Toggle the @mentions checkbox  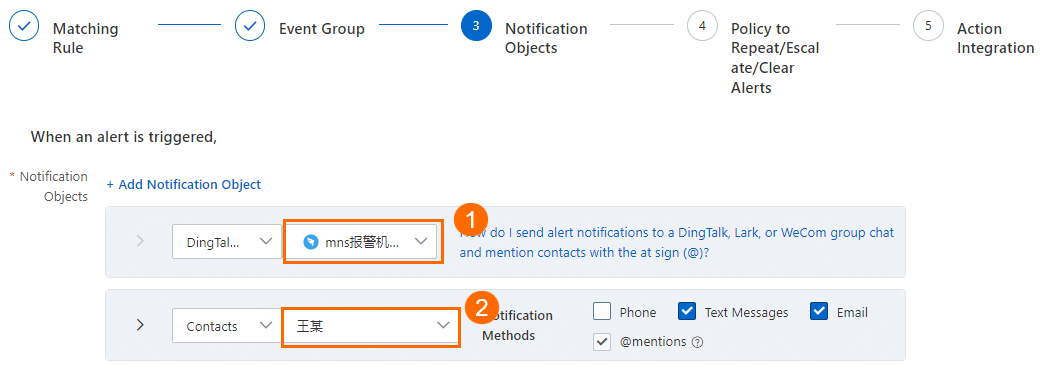pyautogui.click(x=602, y=342)
